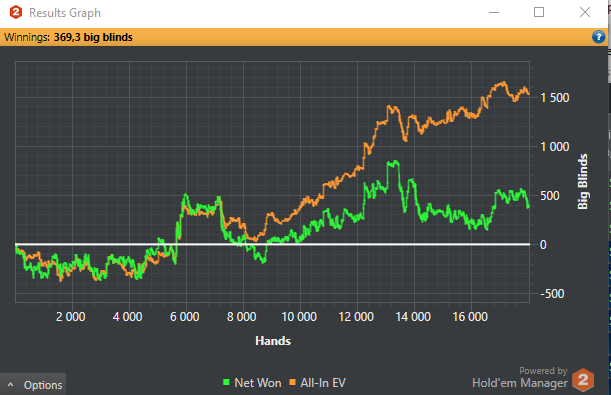This screenshot has width=611, height=395.
Task: Click the -500 big blinds axis label
Action: [552, 294]
